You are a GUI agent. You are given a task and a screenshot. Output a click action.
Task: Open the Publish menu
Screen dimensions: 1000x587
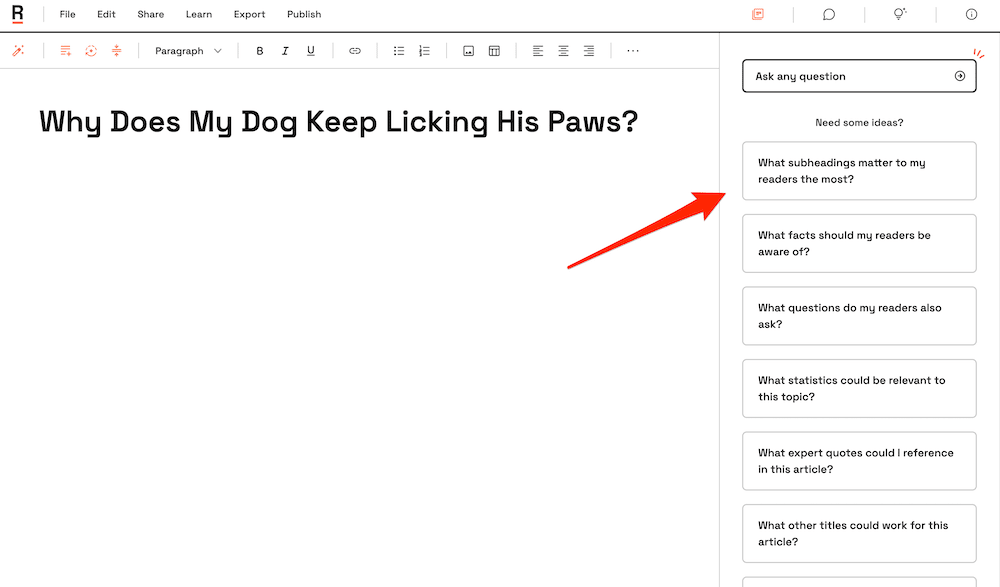[x=304, y=14]
